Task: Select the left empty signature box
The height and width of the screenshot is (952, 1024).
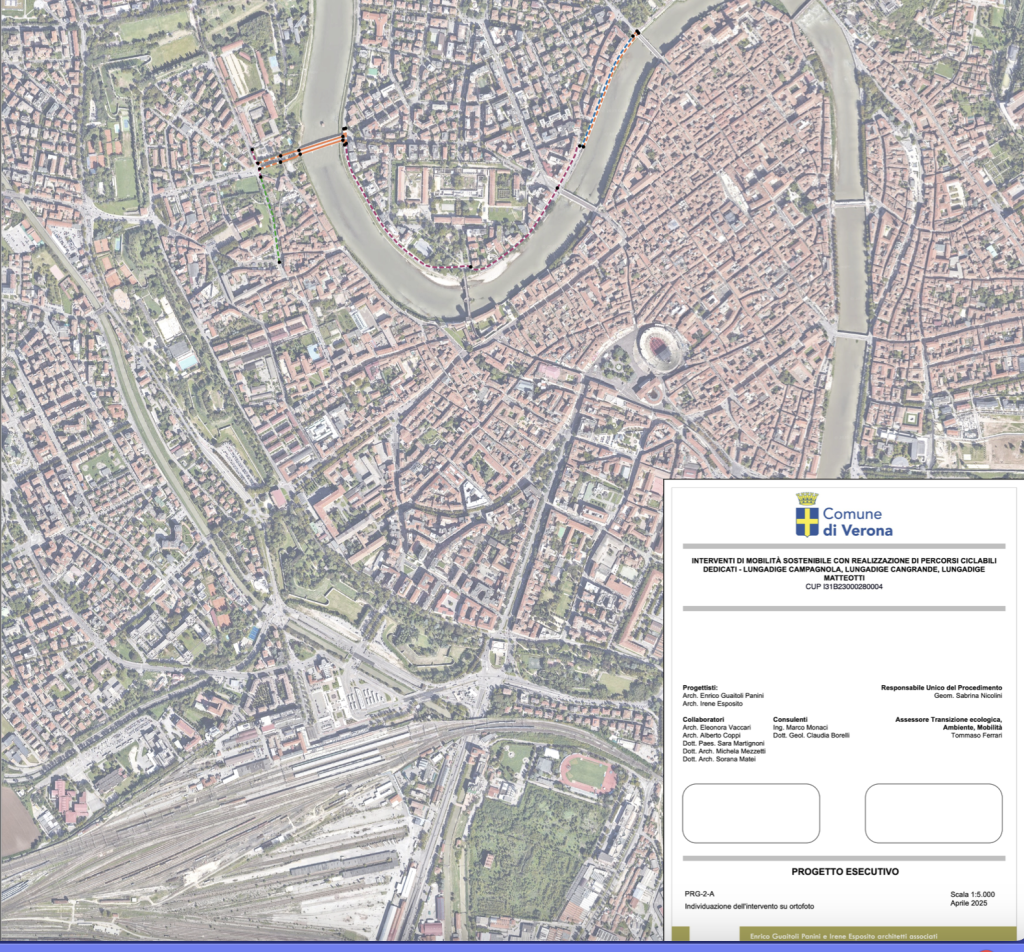Action: pyautogui.click(x=753, y=814)
